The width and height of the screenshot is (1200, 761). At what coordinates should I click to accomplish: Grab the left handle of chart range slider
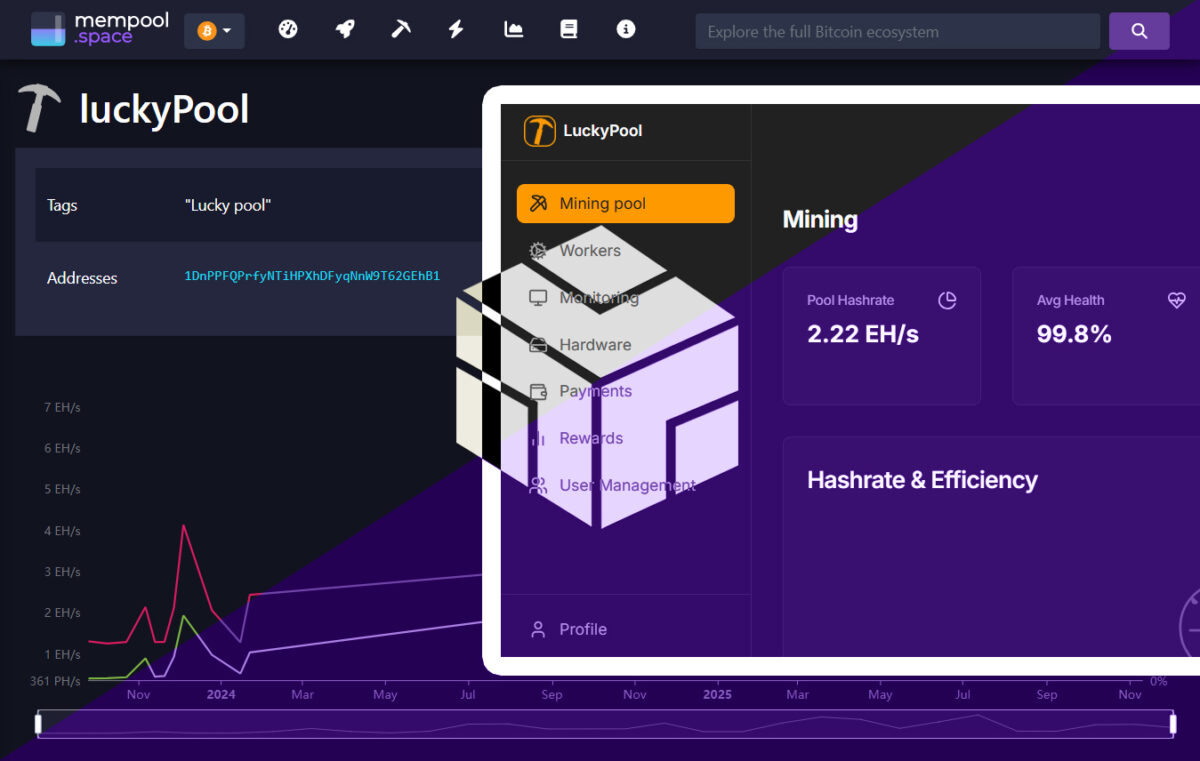[x=38, y=723]
